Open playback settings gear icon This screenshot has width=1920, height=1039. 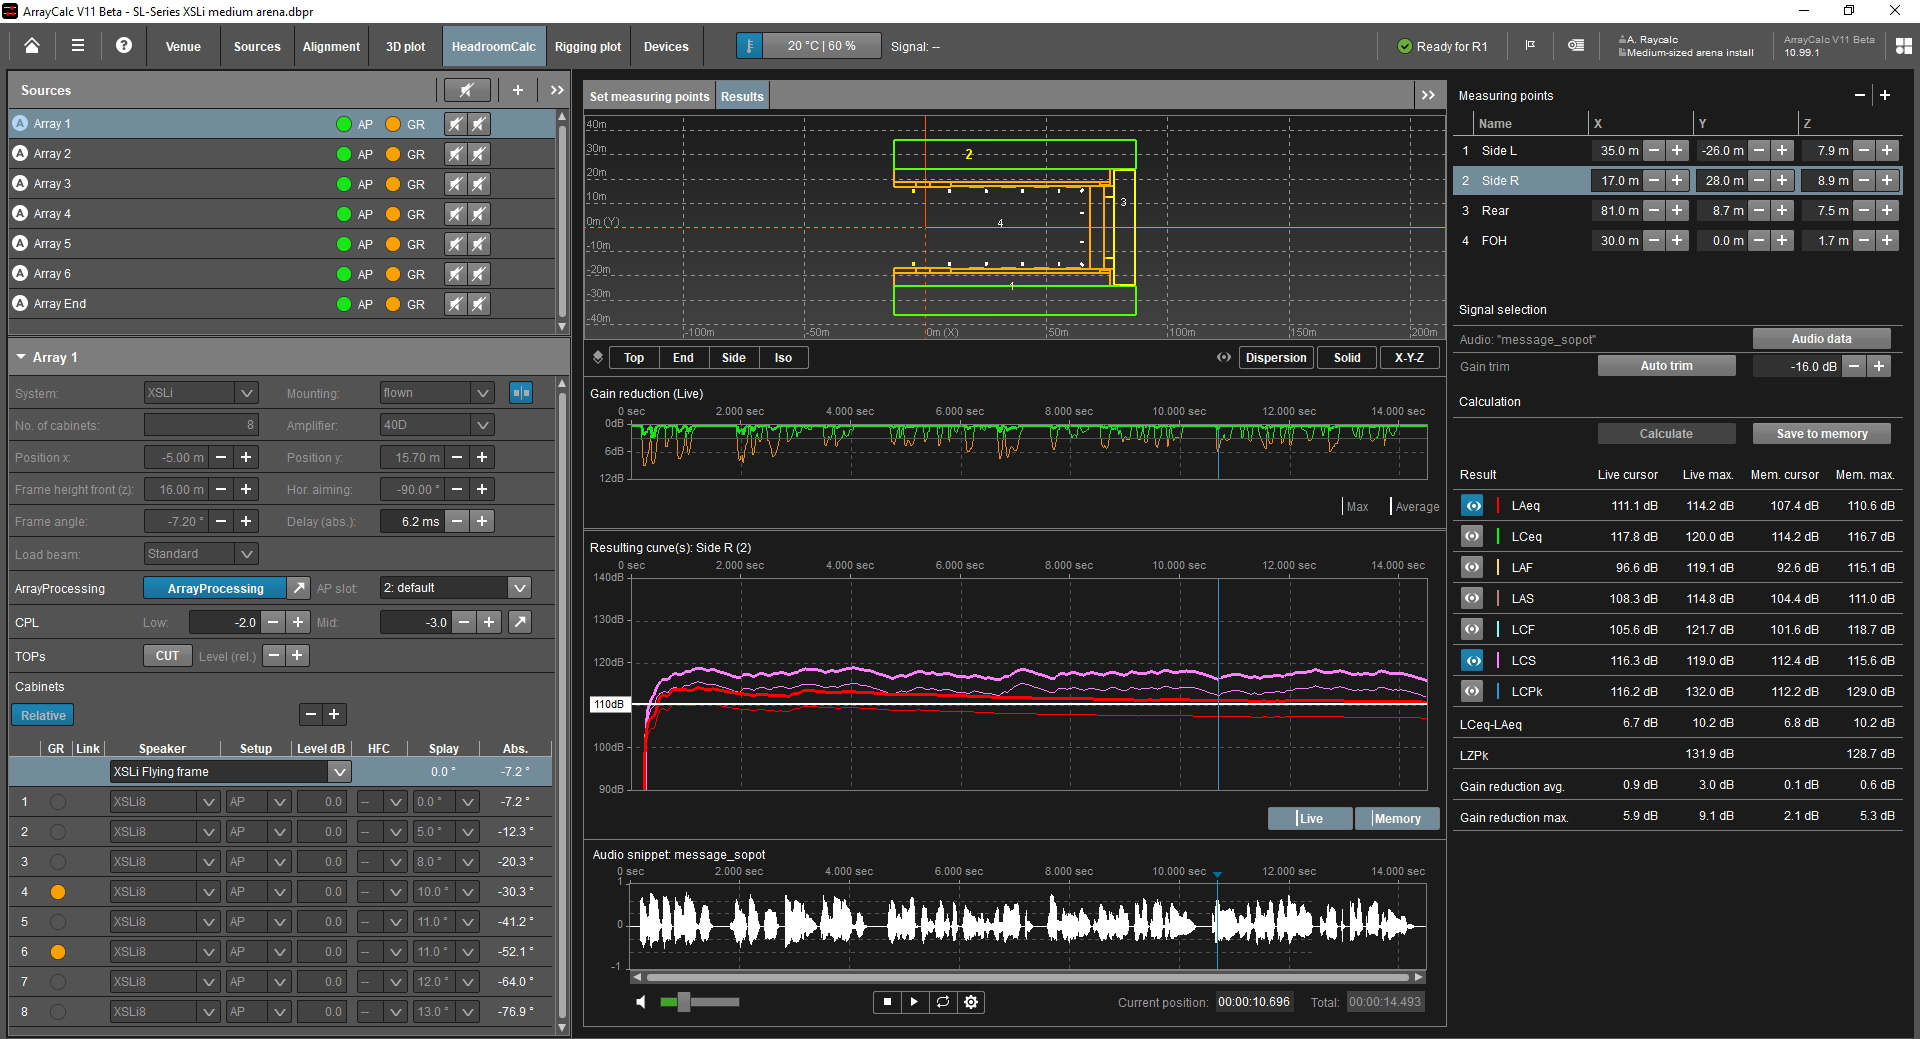tap(971, 1002)
